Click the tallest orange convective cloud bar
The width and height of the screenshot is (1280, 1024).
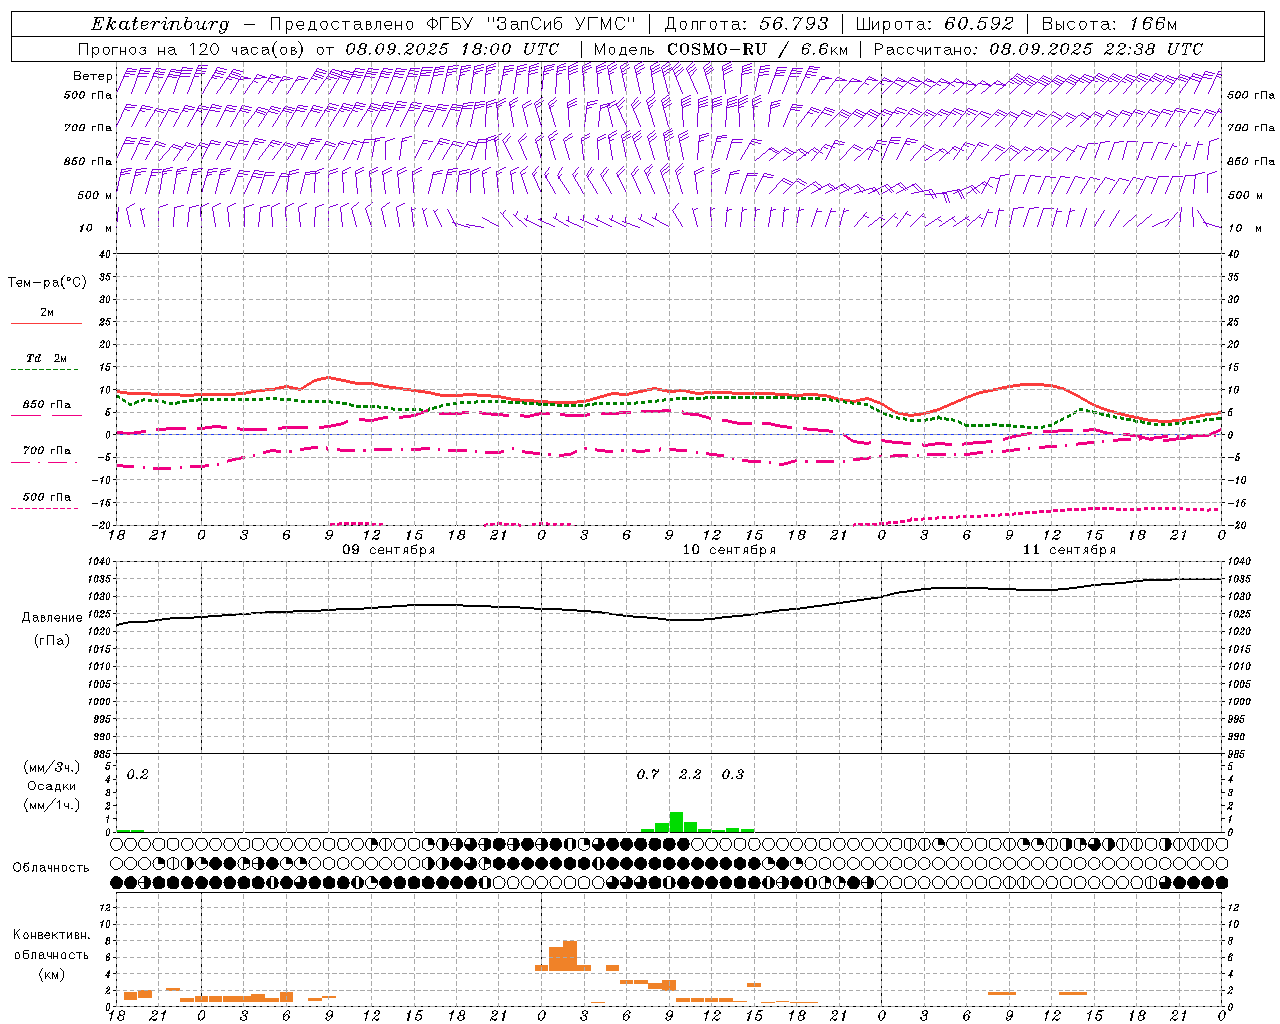tap(570, 956)
